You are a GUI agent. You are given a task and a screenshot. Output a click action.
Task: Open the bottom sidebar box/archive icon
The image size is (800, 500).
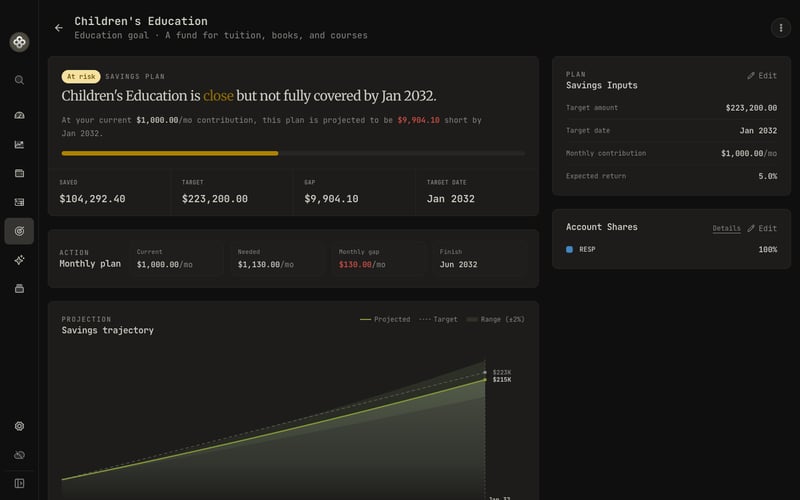[19, 289]
